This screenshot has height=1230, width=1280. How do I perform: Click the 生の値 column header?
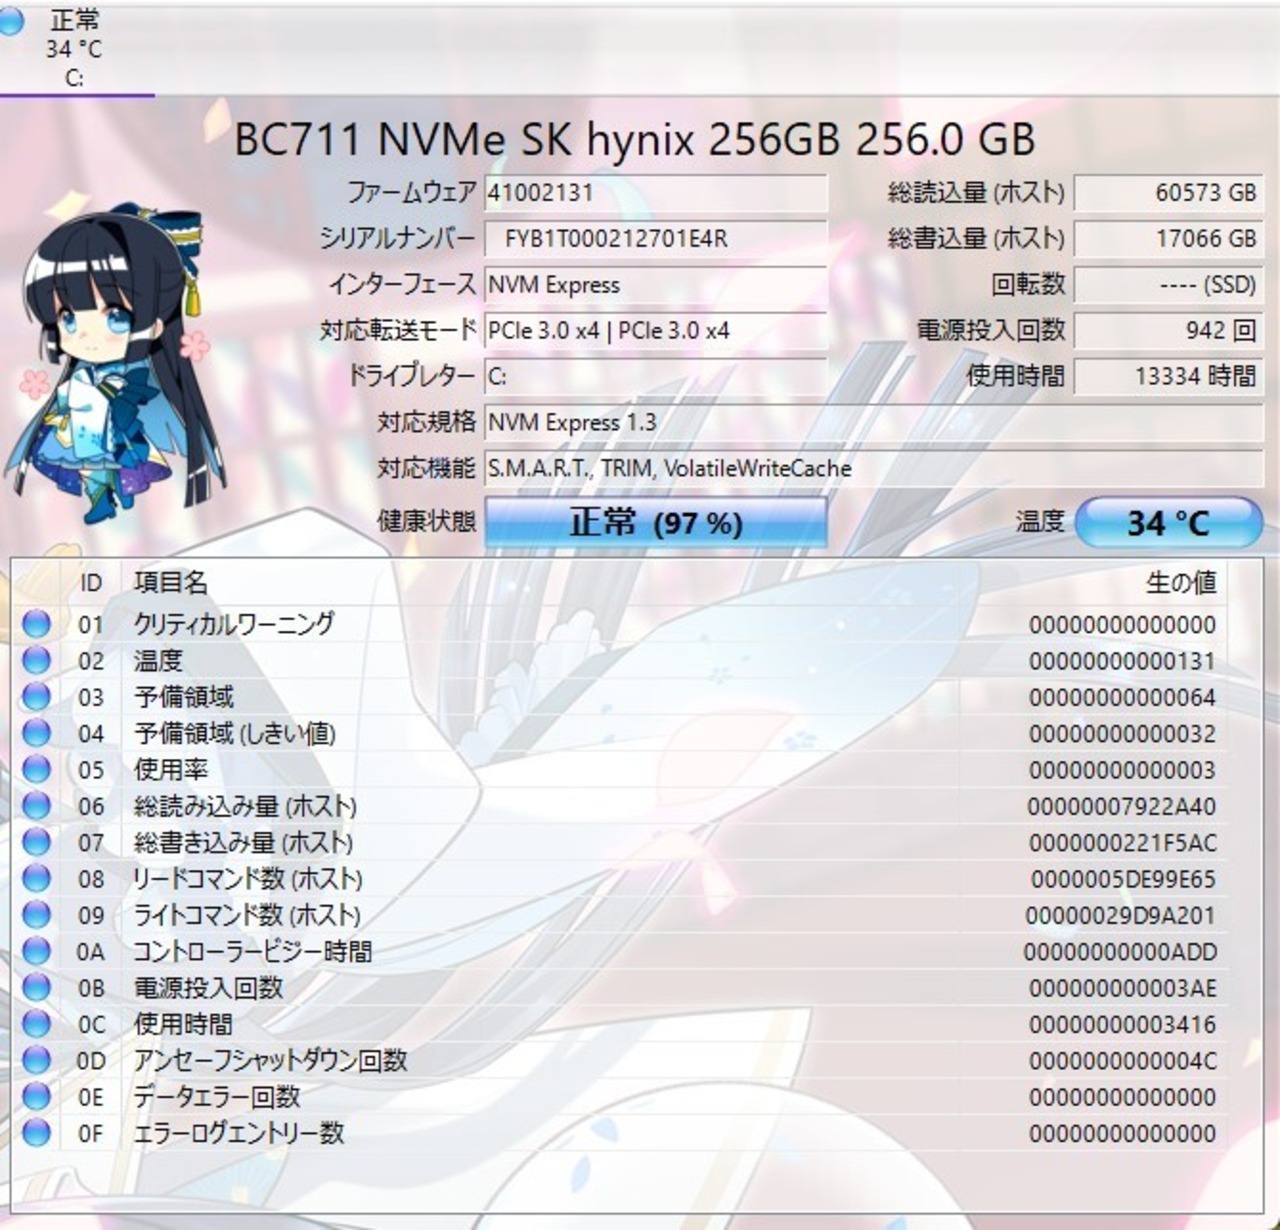click(x=1180, y=583)
